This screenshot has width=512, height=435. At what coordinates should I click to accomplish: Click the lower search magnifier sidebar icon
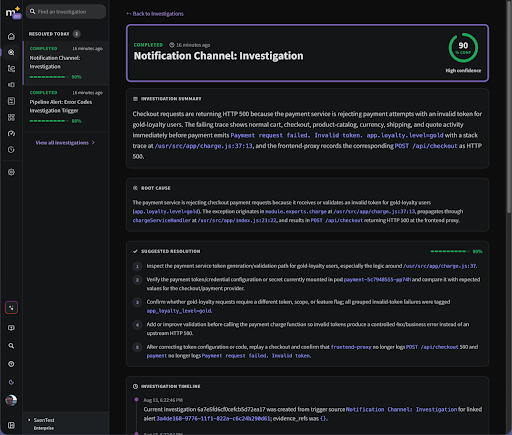11,346
